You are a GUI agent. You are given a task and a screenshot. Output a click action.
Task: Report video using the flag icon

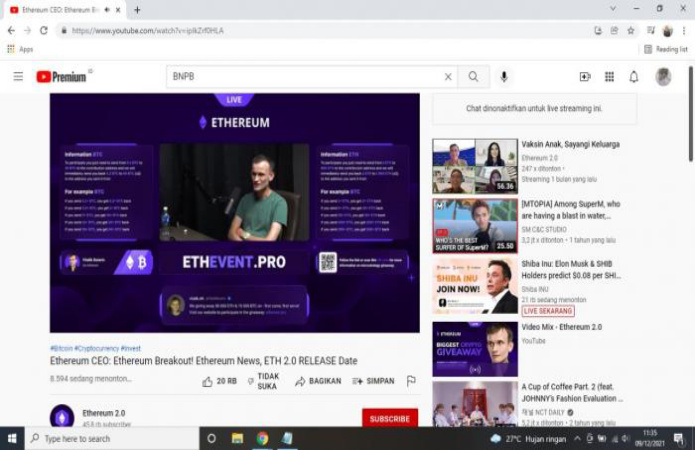(x=411, y=381)
